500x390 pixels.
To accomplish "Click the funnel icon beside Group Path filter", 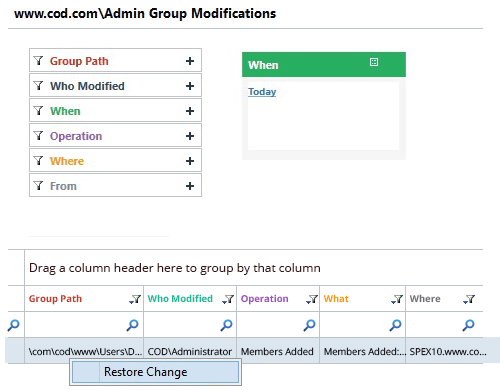I will tap(39, 61).
